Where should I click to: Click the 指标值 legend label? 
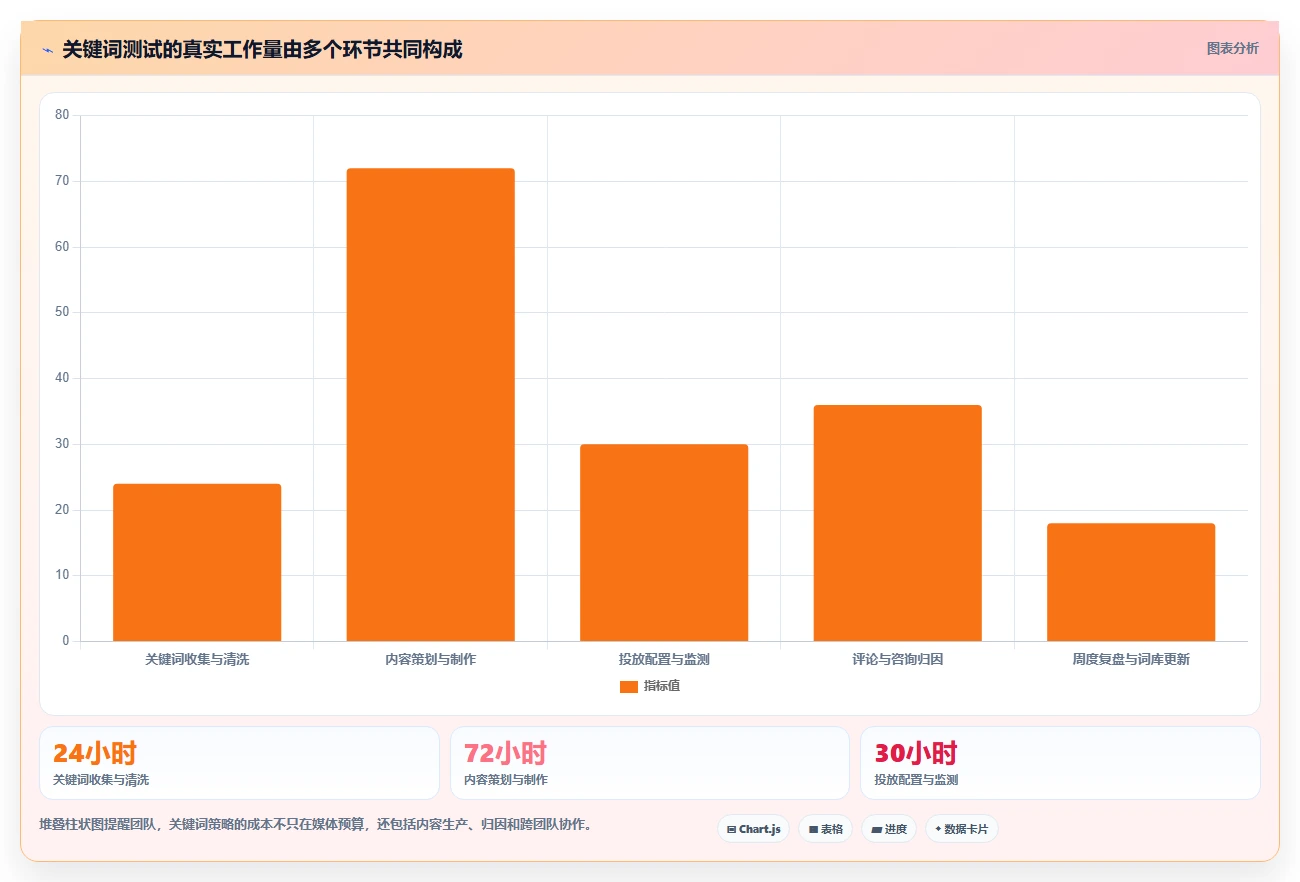[662, 686]
